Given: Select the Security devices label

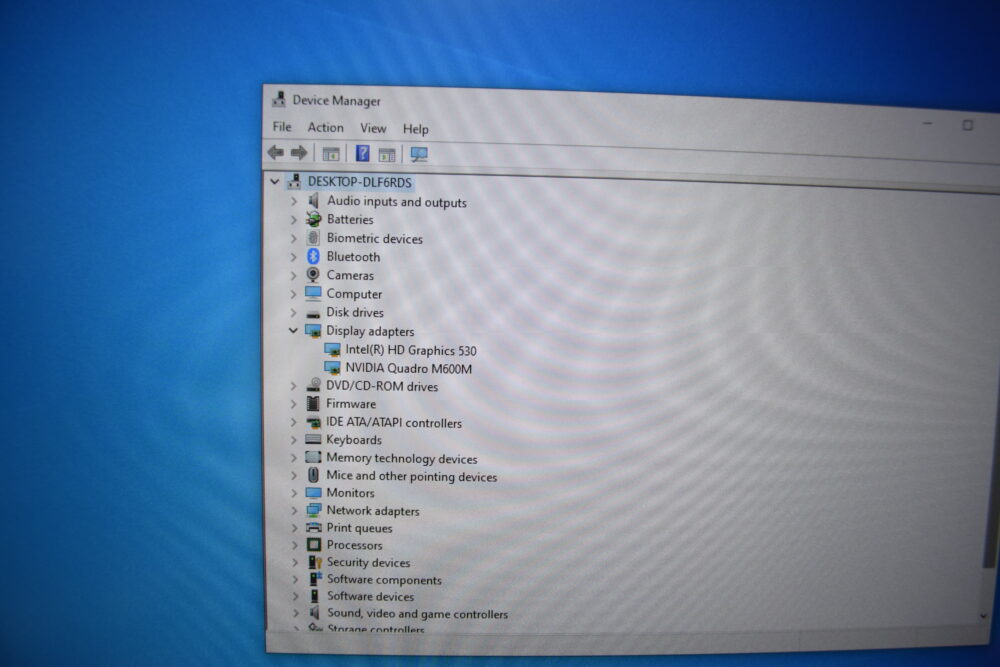Looking at the screenshot, I should pyautogui.click(x=368, y=562).
